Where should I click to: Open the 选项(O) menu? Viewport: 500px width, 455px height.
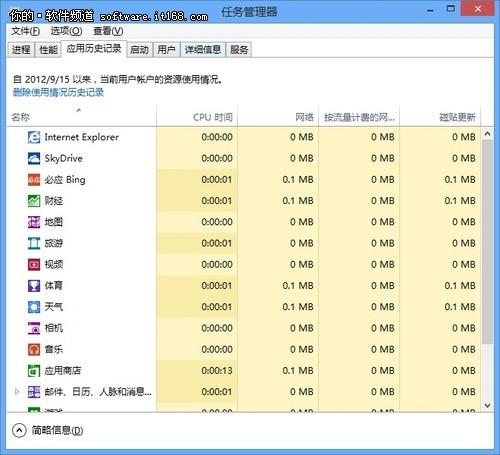pyautogui.click(x=66, y=31)
